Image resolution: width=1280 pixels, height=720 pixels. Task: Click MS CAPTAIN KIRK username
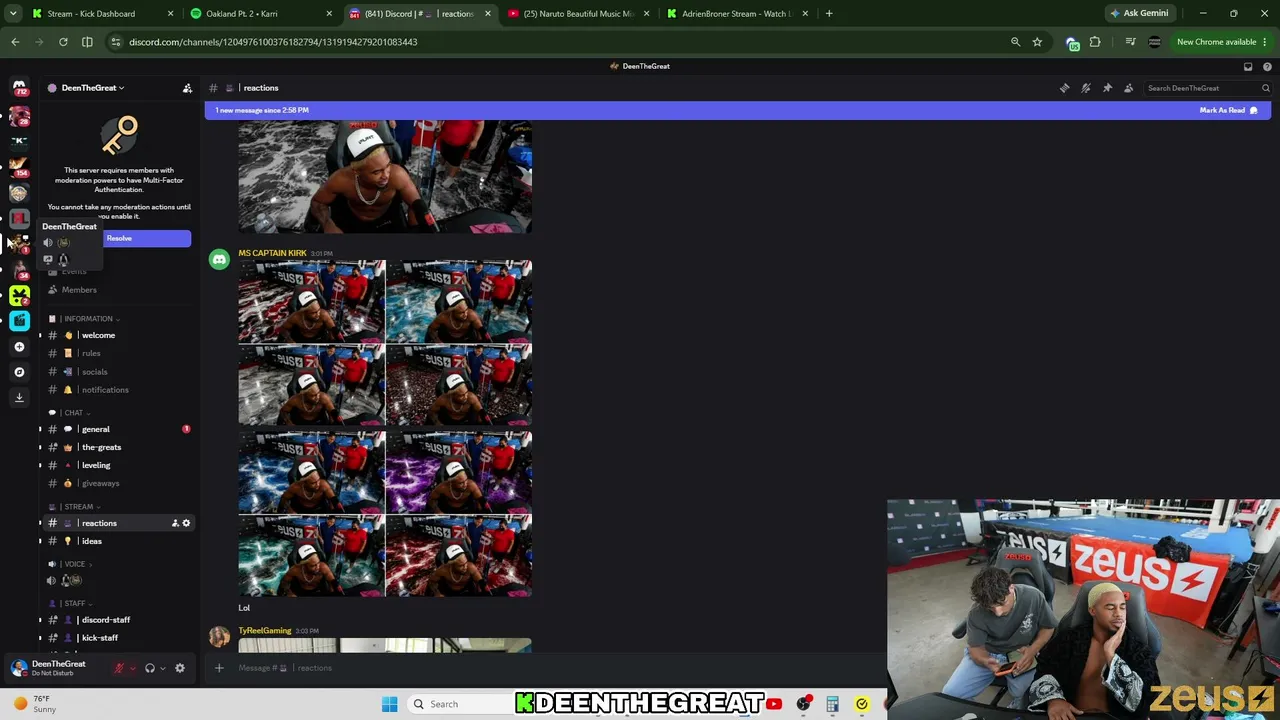tap(272, 253)
